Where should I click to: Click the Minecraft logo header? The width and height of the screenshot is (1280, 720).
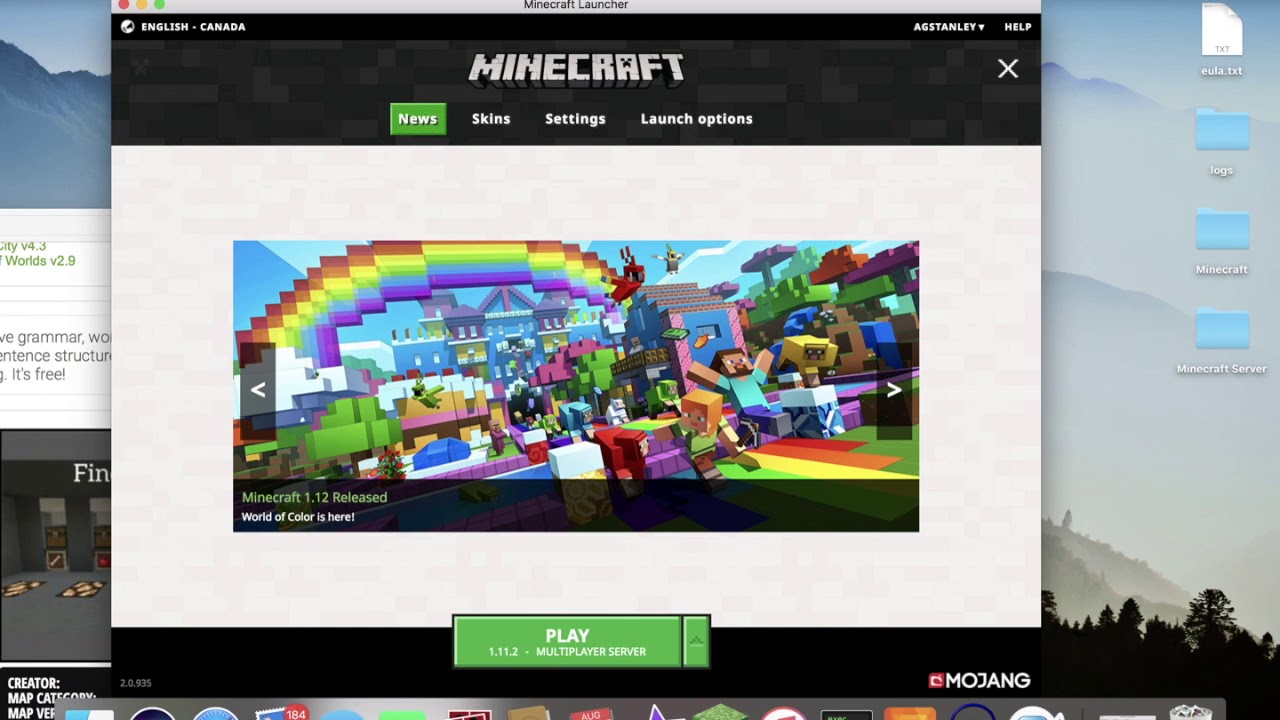[x=576, y=68]
